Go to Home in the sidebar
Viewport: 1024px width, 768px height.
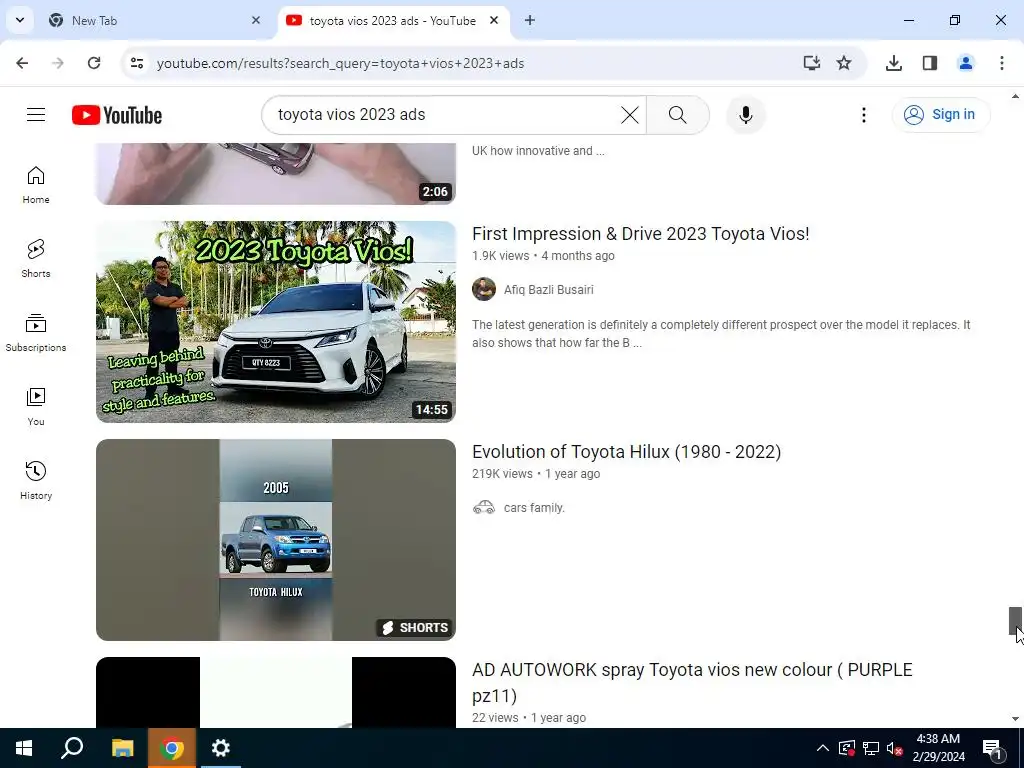[36, 185]
